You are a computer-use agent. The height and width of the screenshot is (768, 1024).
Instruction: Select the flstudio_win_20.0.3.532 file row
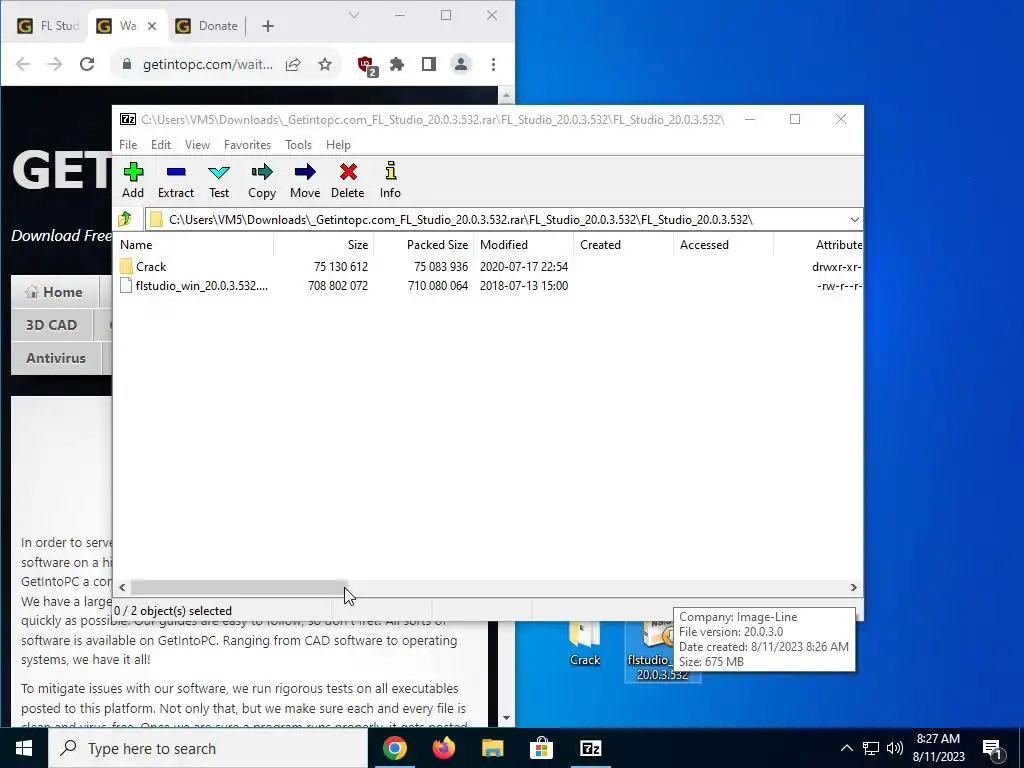click(x=490, y=285)
